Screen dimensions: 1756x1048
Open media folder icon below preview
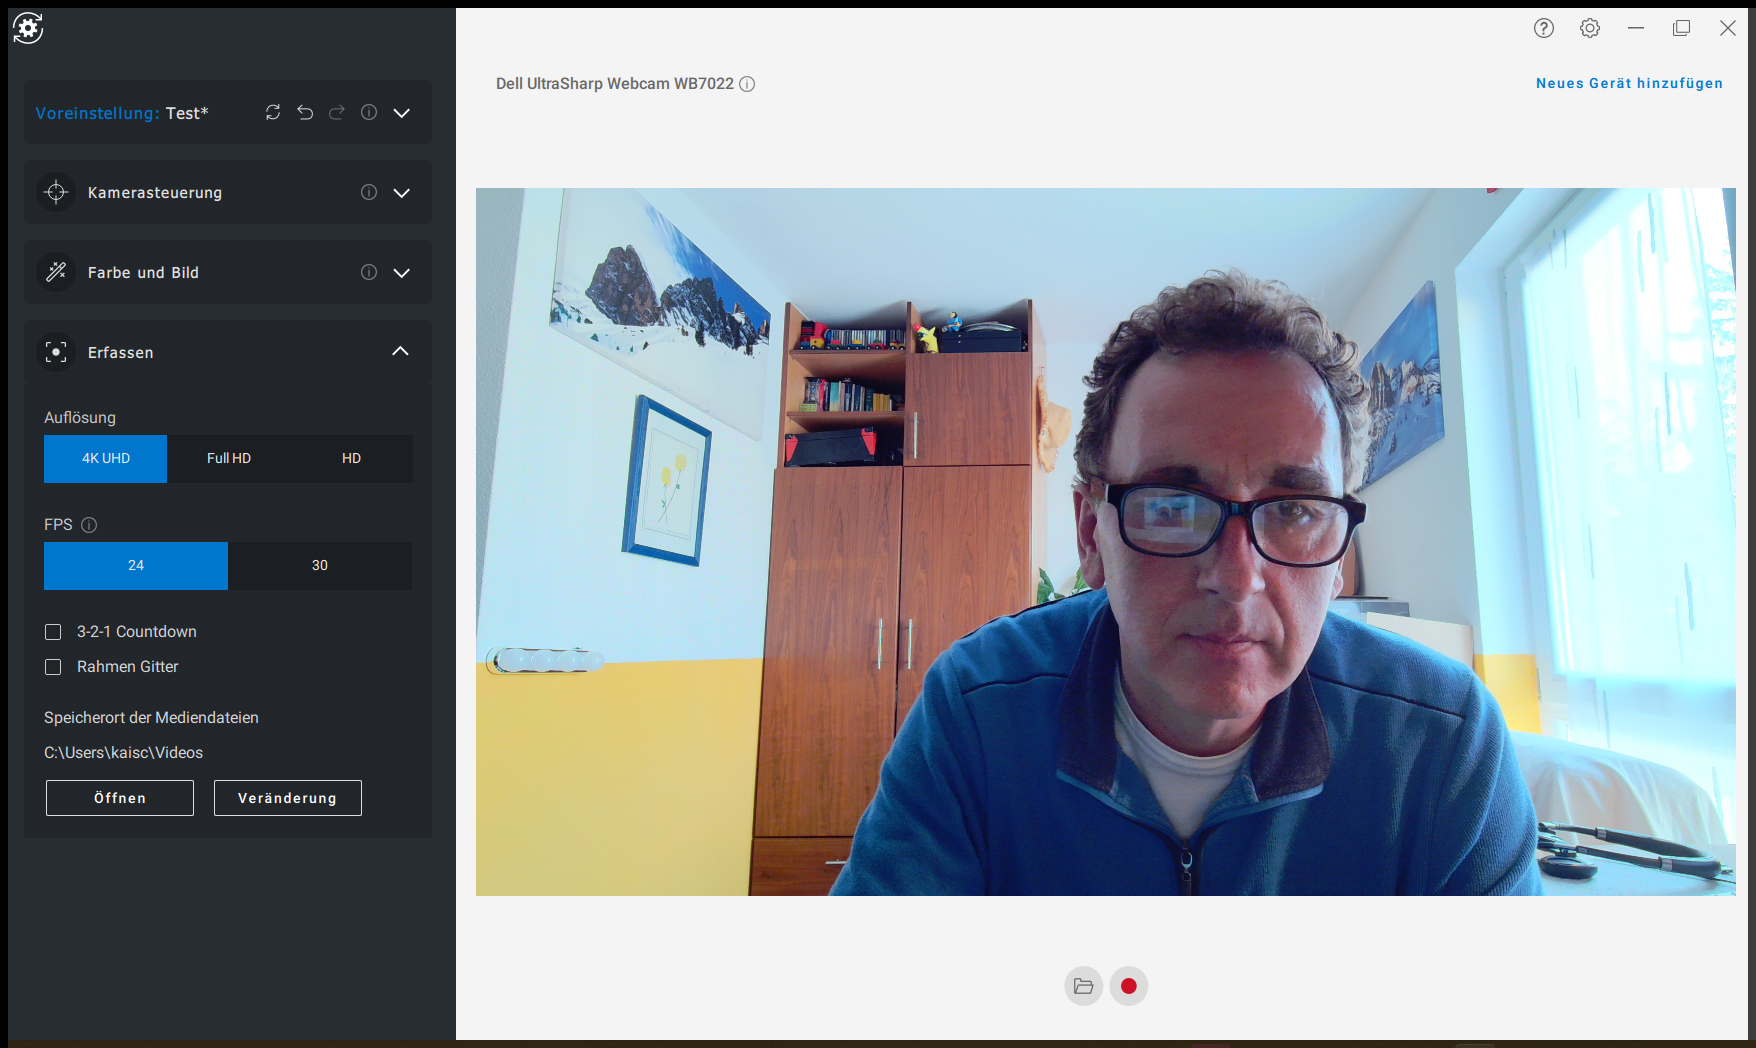[x=1083, y=986]
